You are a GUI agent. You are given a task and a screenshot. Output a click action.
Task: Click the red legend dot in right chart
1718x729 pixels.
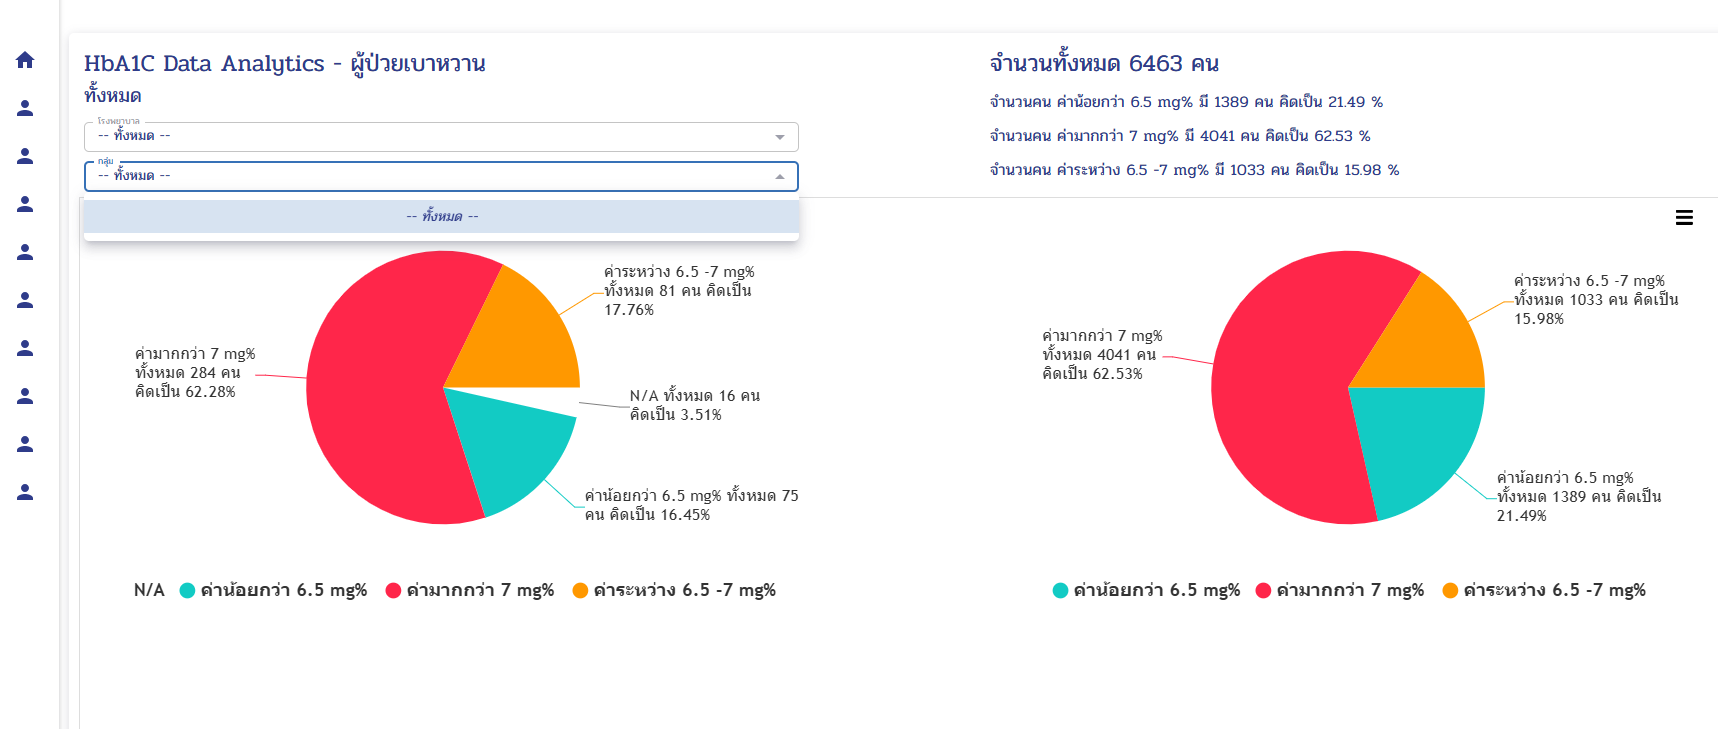tap(1263, 590)
